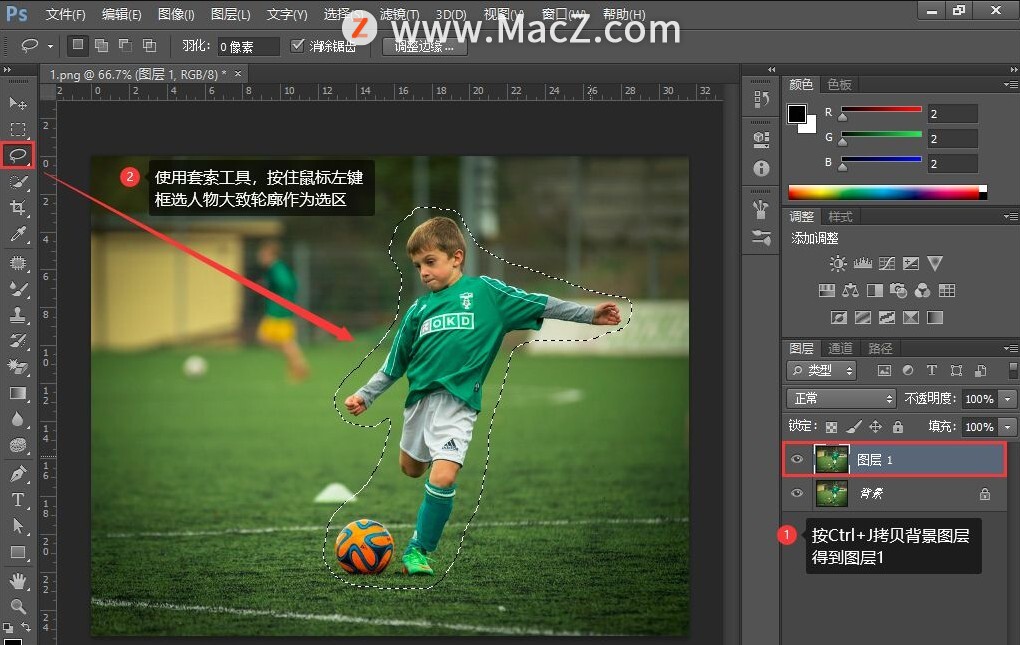This screenshot has width=1020, height=645.
Task: Select the Gradient tool
Action: (18, 393)
